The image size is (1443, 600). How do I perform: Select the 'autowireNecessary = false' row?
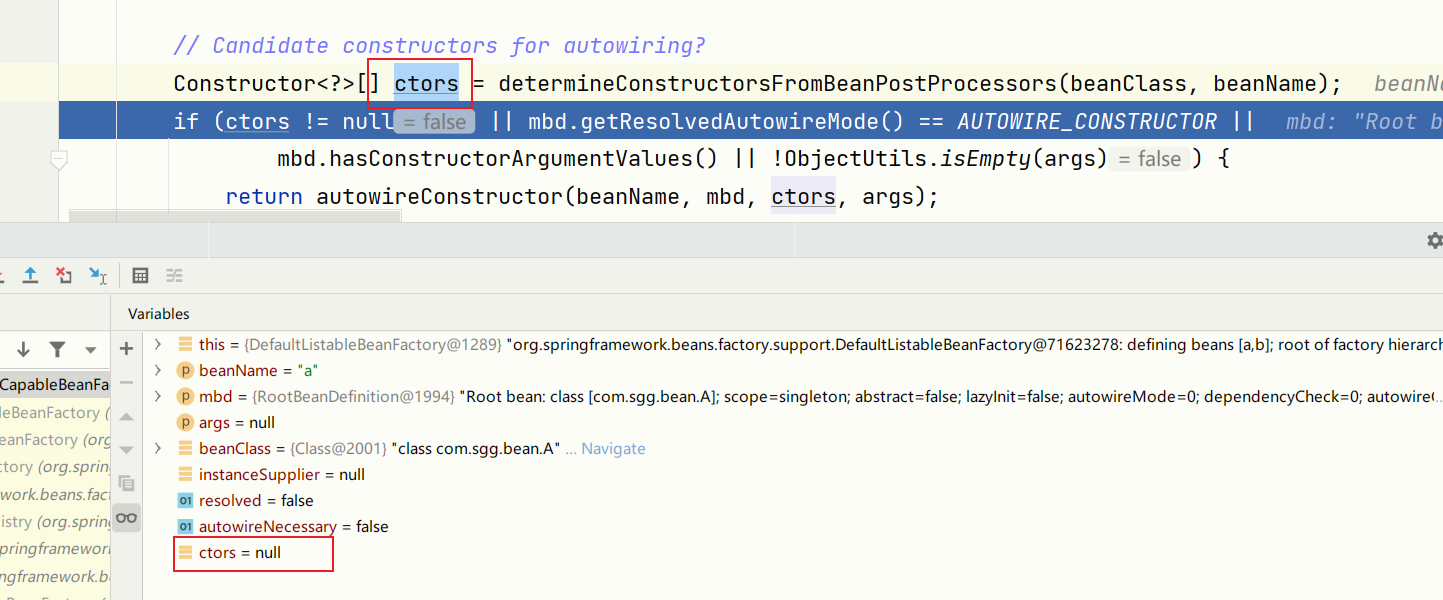[793, 526]
